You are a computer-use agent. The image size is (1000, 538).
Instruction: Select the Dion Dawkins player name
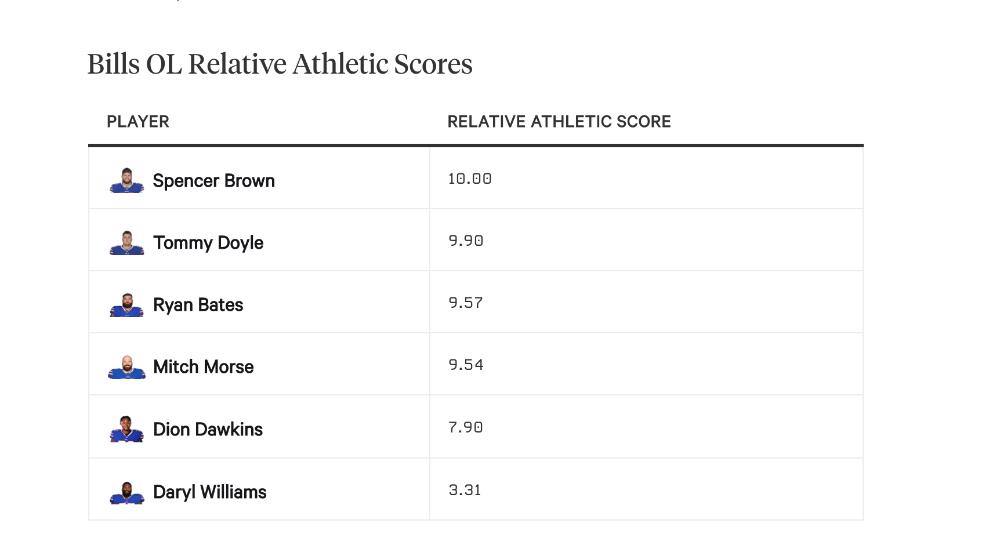pos(208,430)
